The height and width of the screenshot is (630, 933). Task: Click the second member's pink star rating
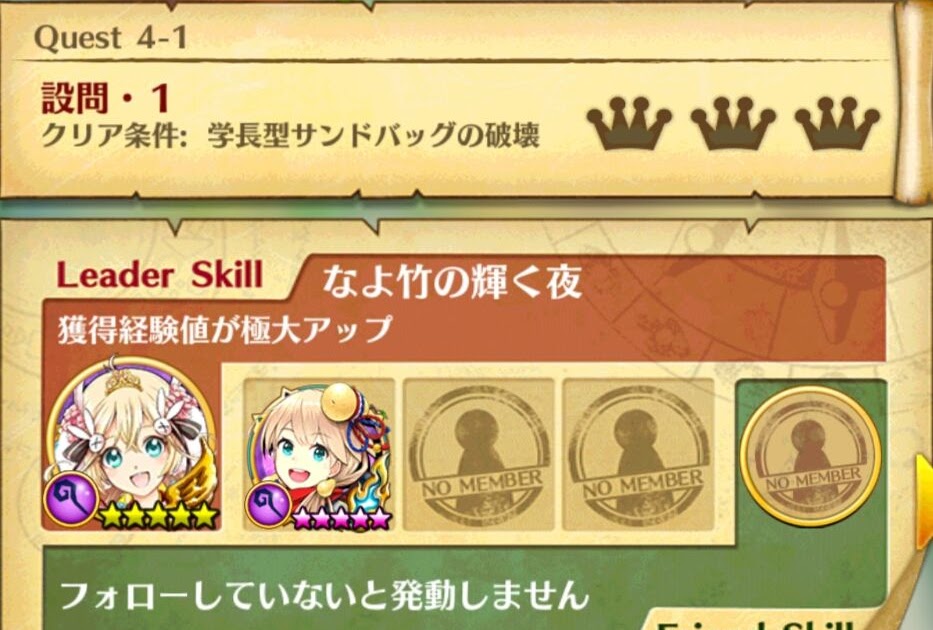coord(342,518)
